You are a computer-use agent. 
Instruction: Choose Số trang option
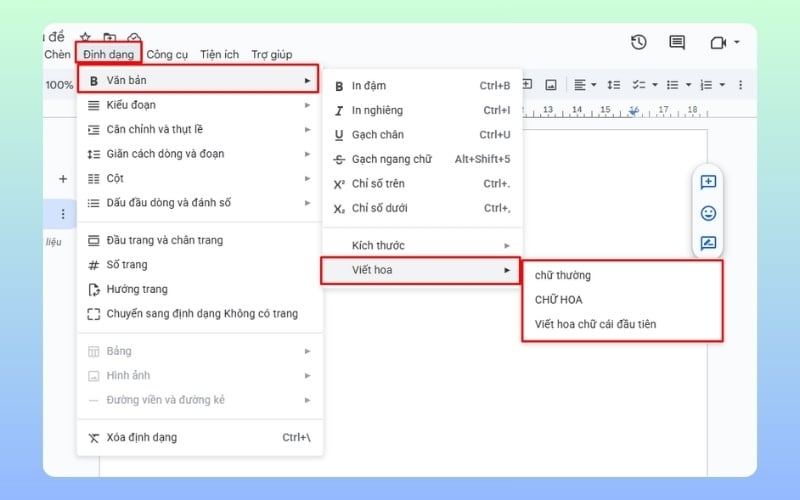click(199, 265)
